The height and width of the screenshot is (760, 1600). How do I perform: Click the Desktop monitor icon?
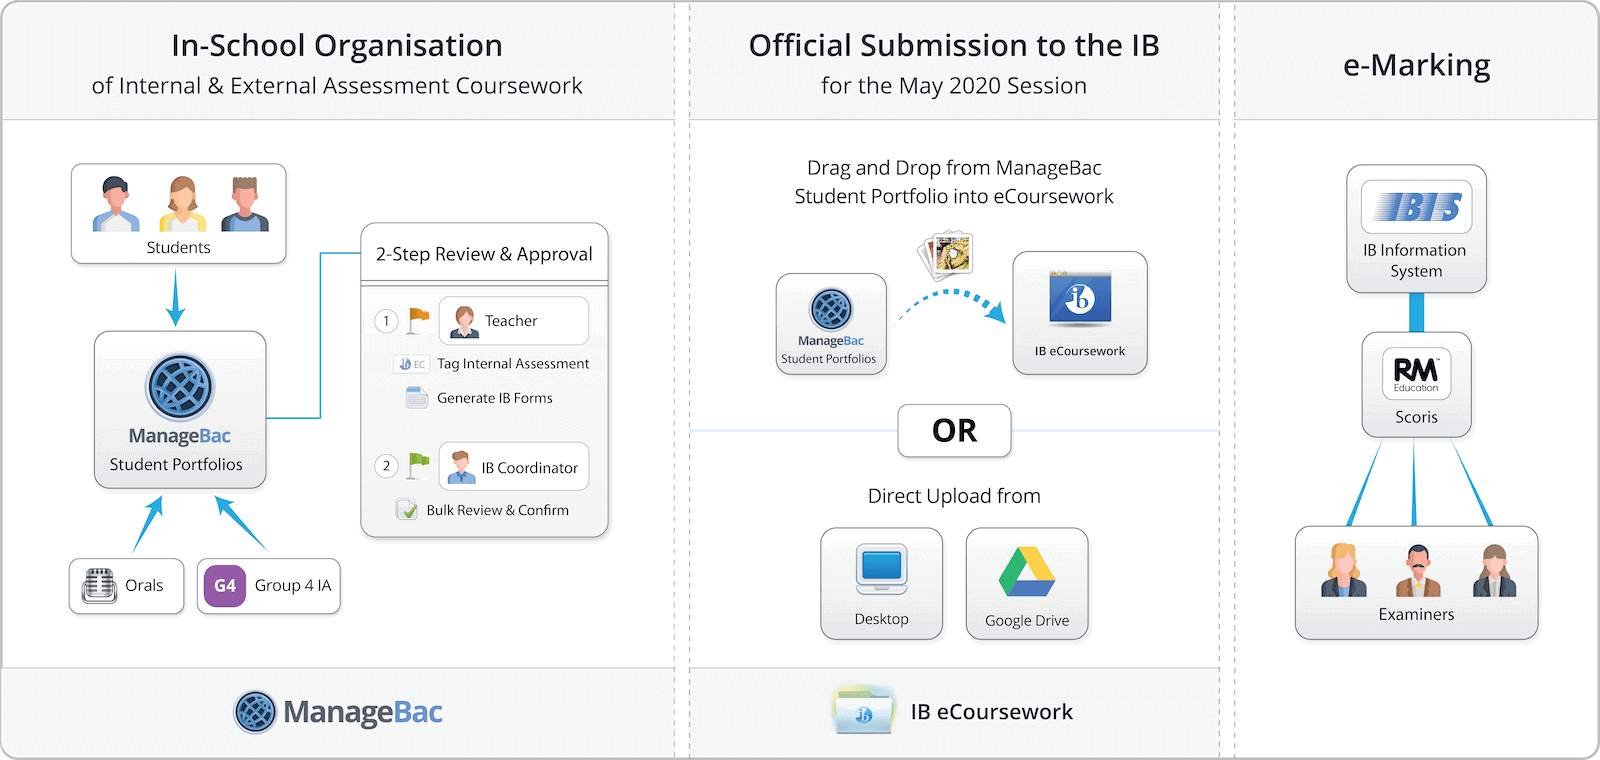tap(882, 570)
